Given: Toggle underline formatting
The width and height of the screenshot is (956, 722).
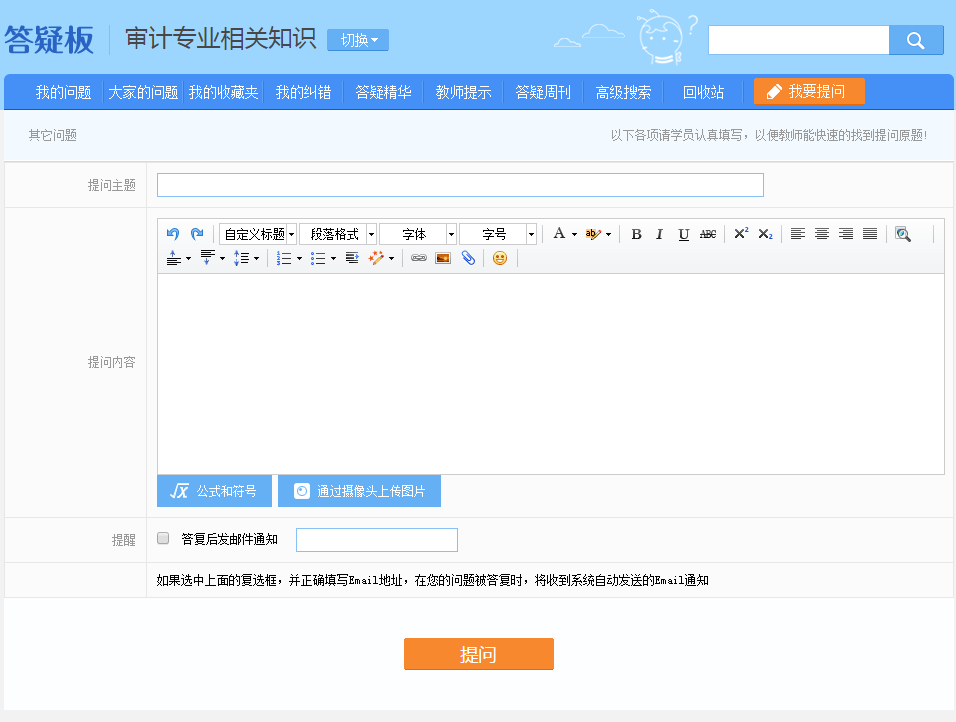Looking at the screenshot, I should point(684,234).
